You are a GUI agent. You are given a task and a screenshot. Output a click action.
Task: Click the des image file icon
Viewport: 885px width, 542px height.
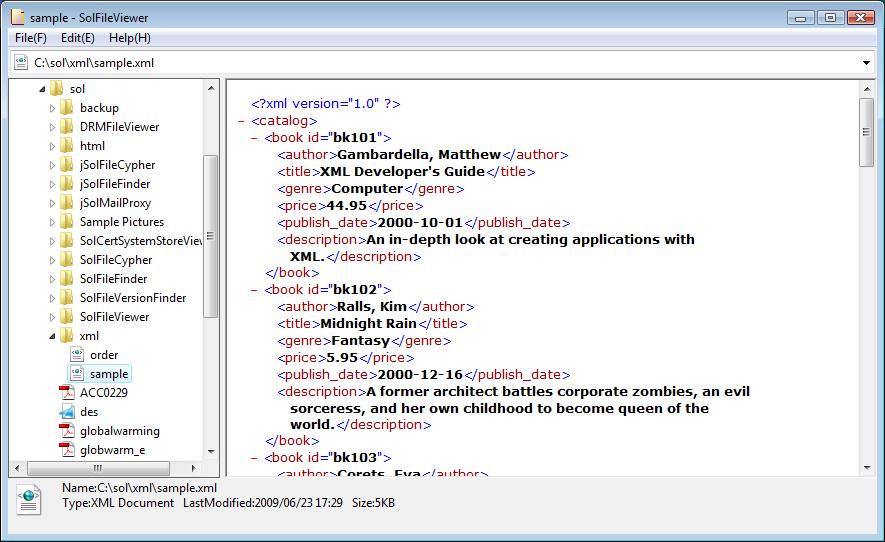pyautogui.click(x=67, y=412)
